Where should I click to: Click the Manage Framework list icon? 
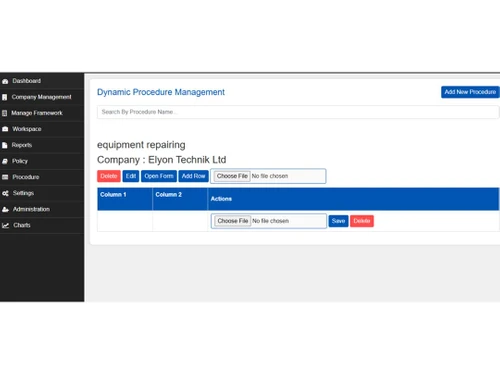coord(4,113)
